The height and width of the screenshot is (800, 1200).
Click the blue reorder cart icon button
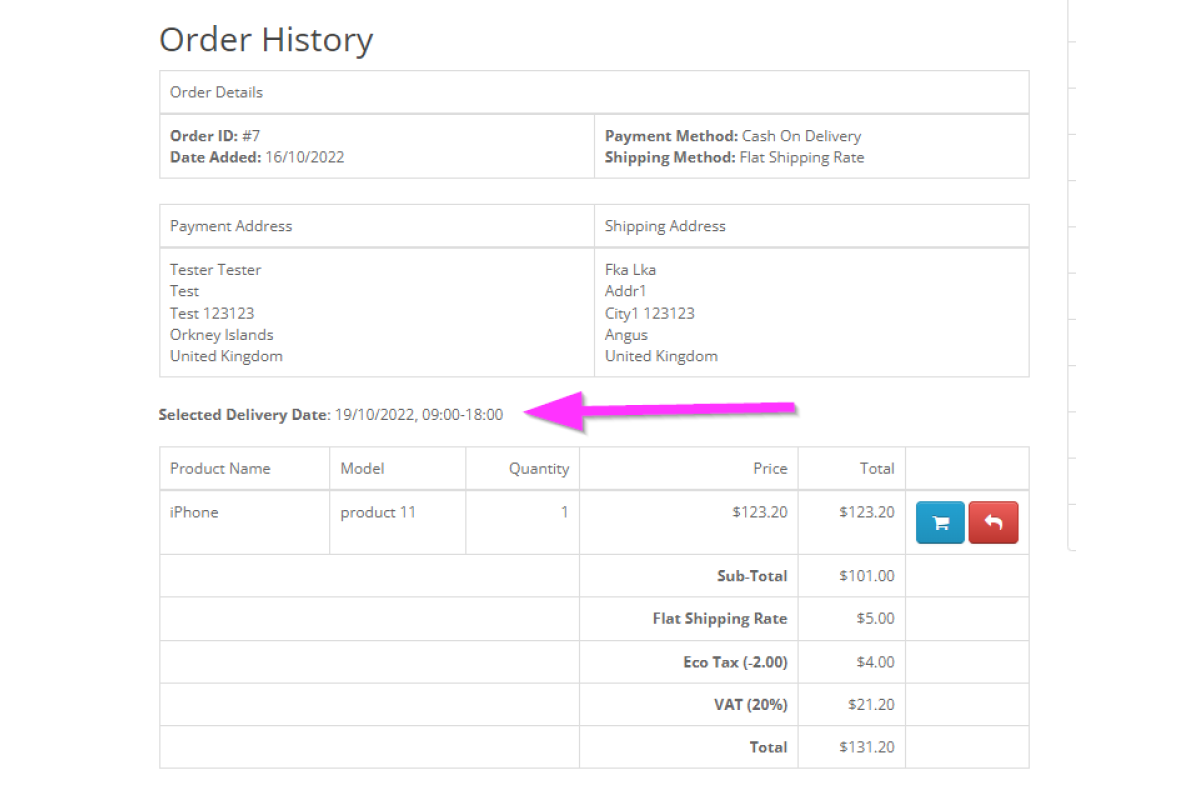940,522
